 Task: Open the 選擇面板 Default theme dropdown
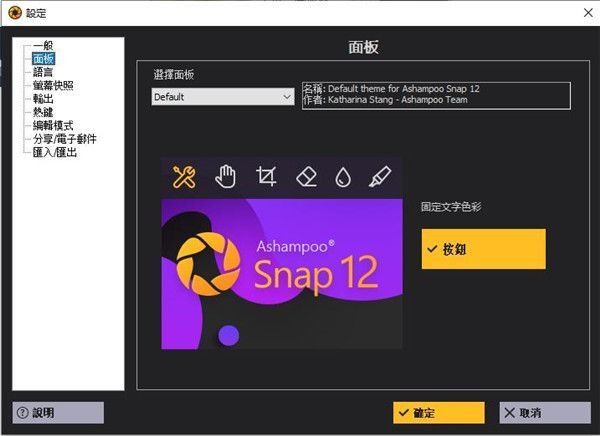(x=223, y=97)
